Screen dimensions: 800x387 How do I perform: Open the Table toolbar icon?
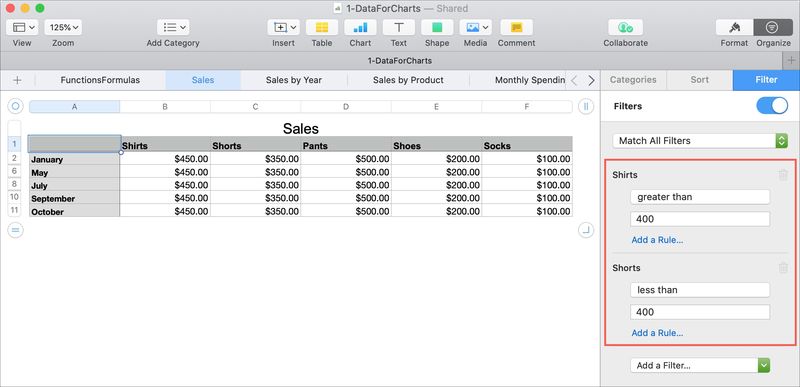pos(321,28)
